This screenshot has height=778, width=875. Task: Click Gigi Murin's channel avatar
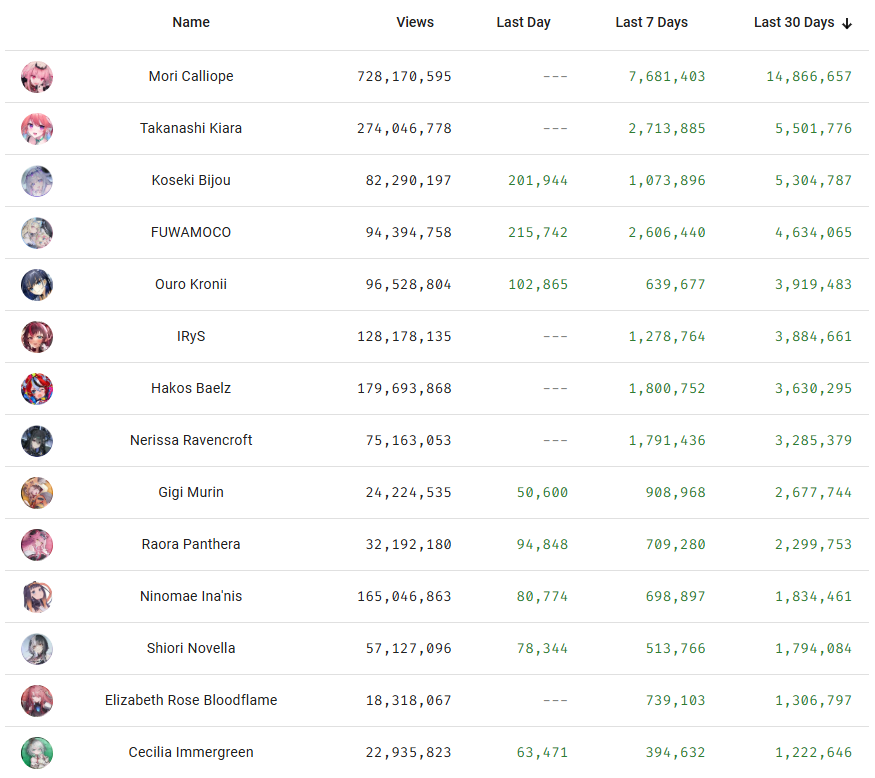point(37,493)
